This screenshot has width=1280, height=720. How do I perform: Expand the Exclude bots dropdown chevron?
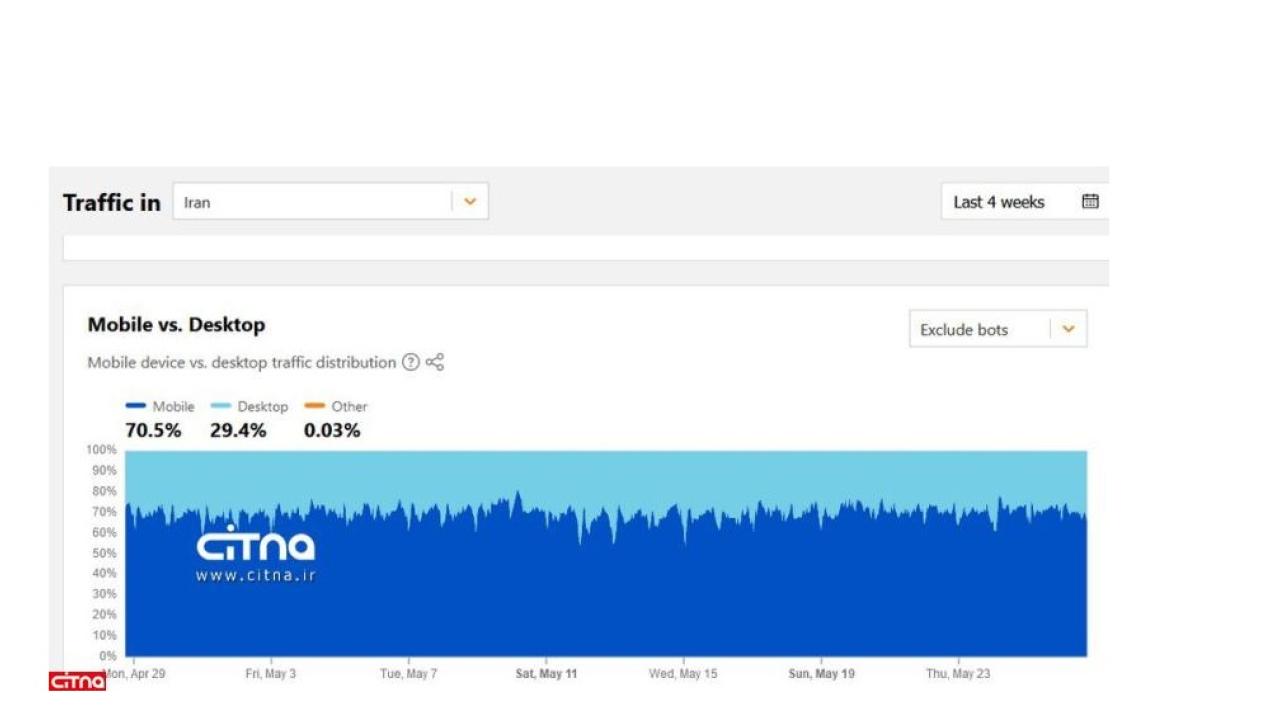click(1068, 329)
